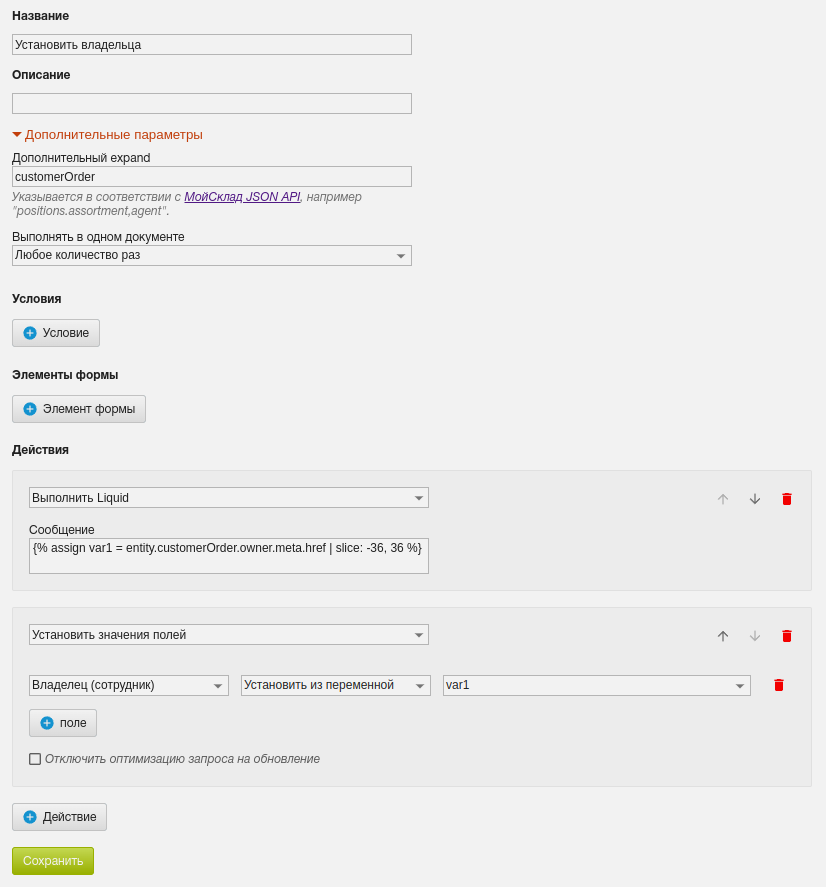
Task: Enable Отключить оптимизацию запроса на обновление checkbox
Action: (x=35, y=759)
